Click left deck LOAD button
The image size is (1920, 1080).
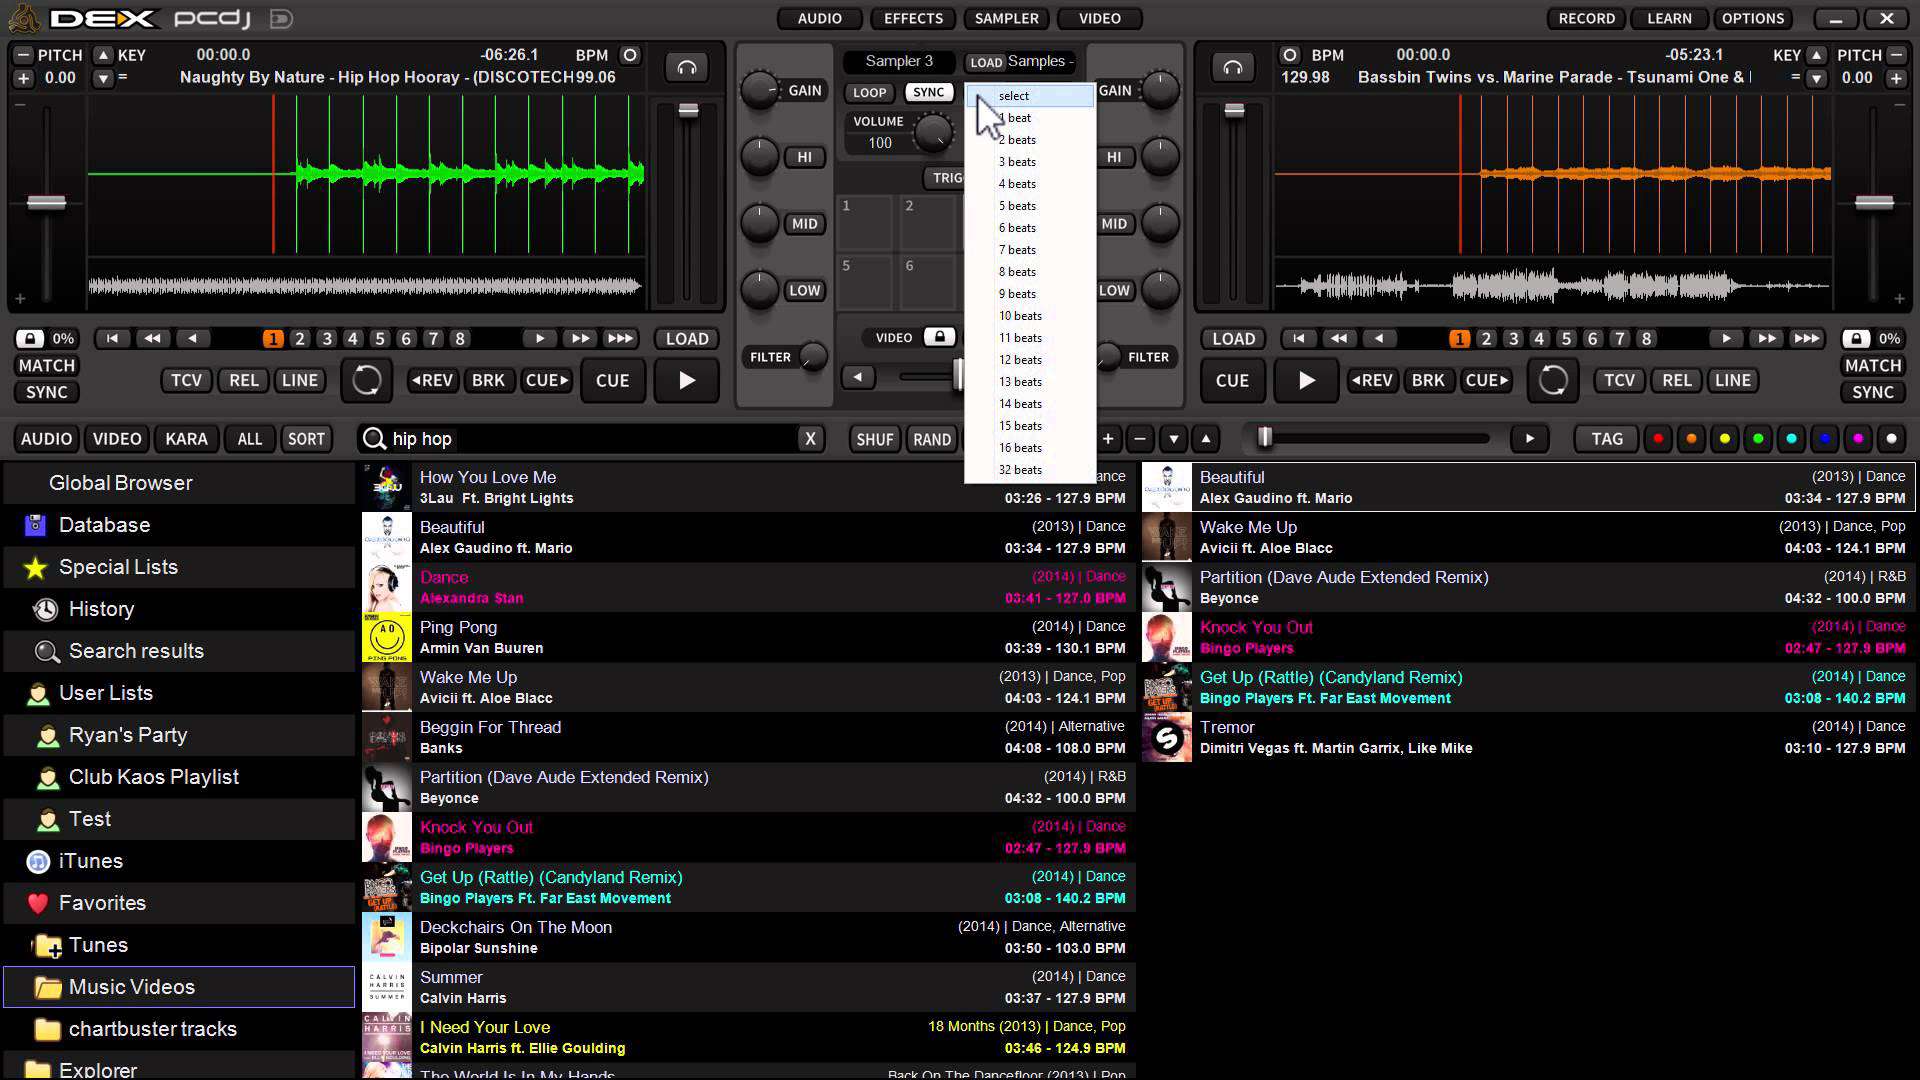pos(687,338)
